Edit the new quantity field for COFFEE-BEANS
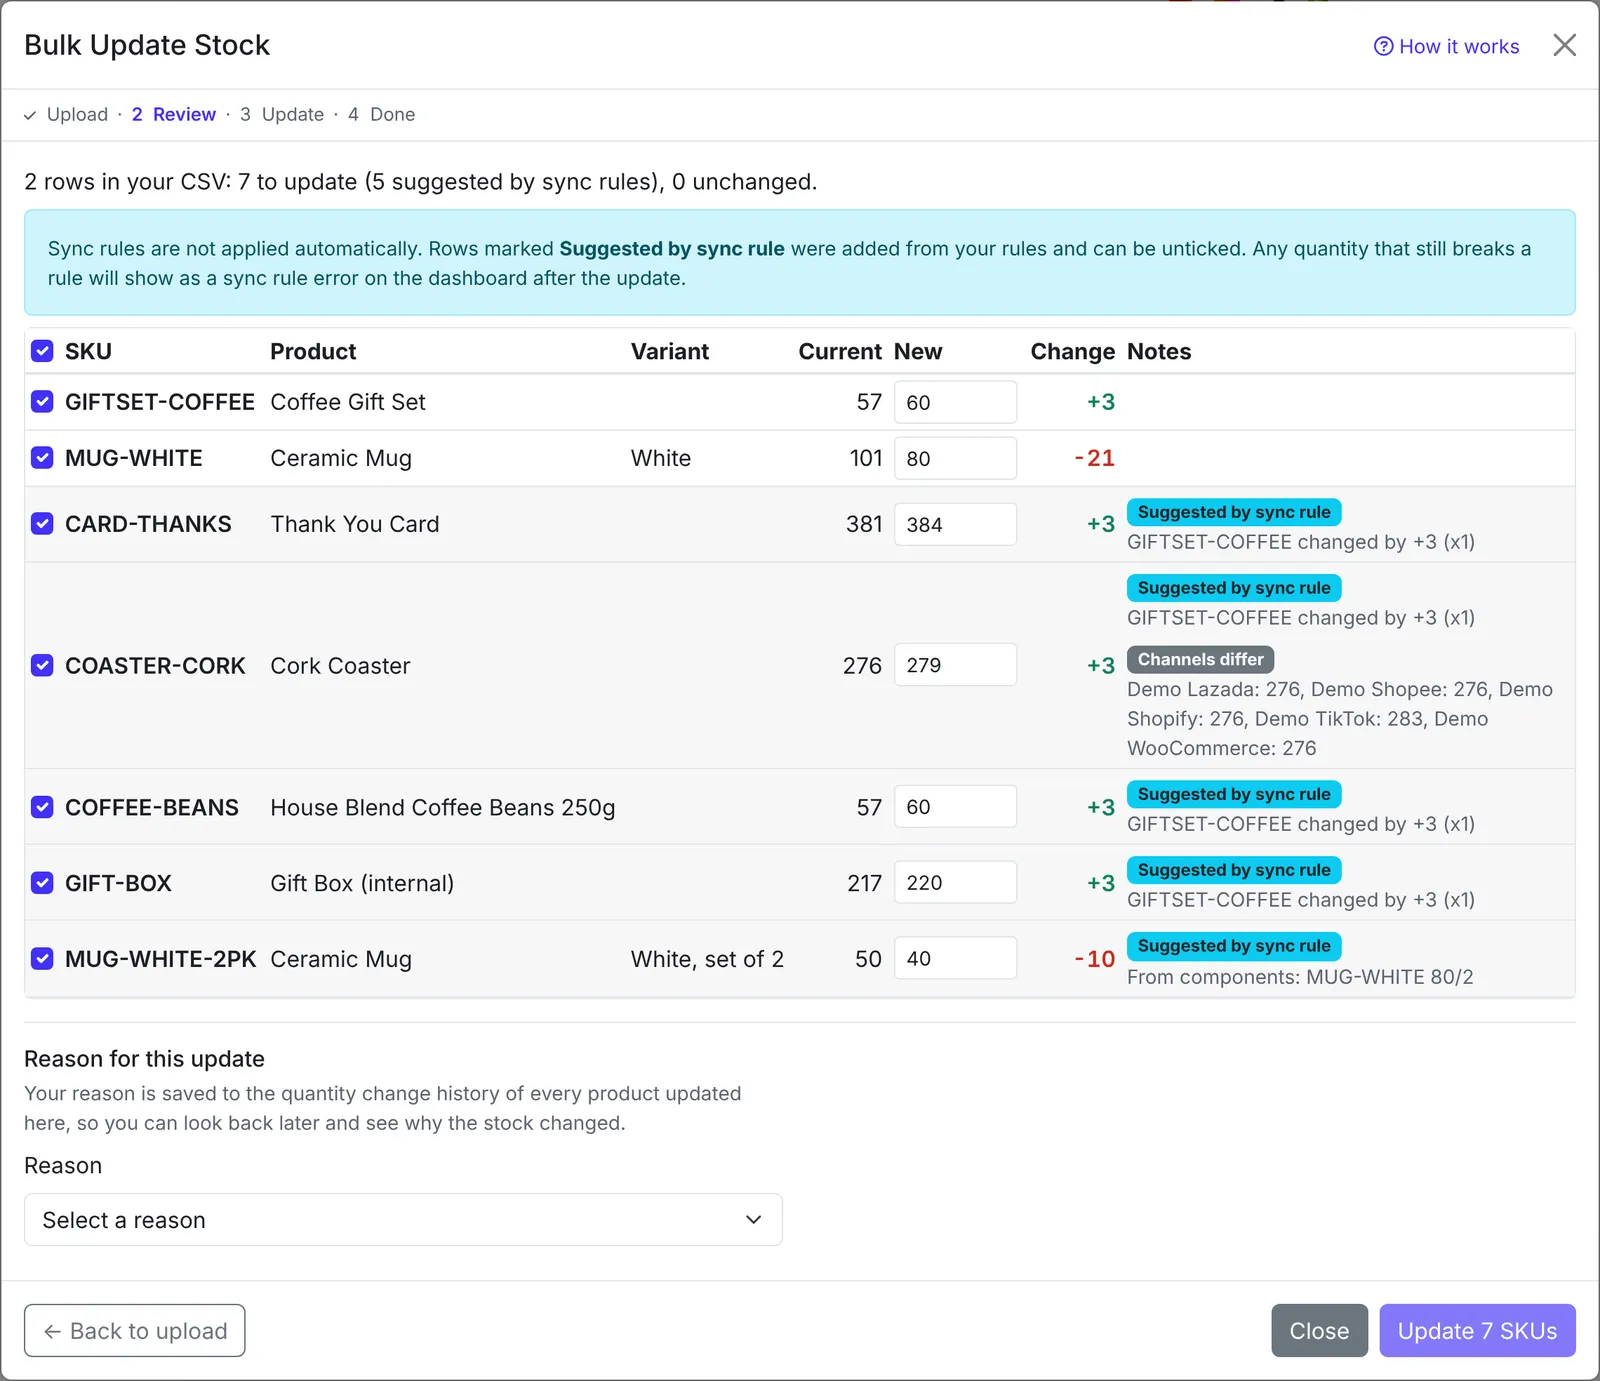The width and height of the screenshot is (1600, 1381). 955,807
